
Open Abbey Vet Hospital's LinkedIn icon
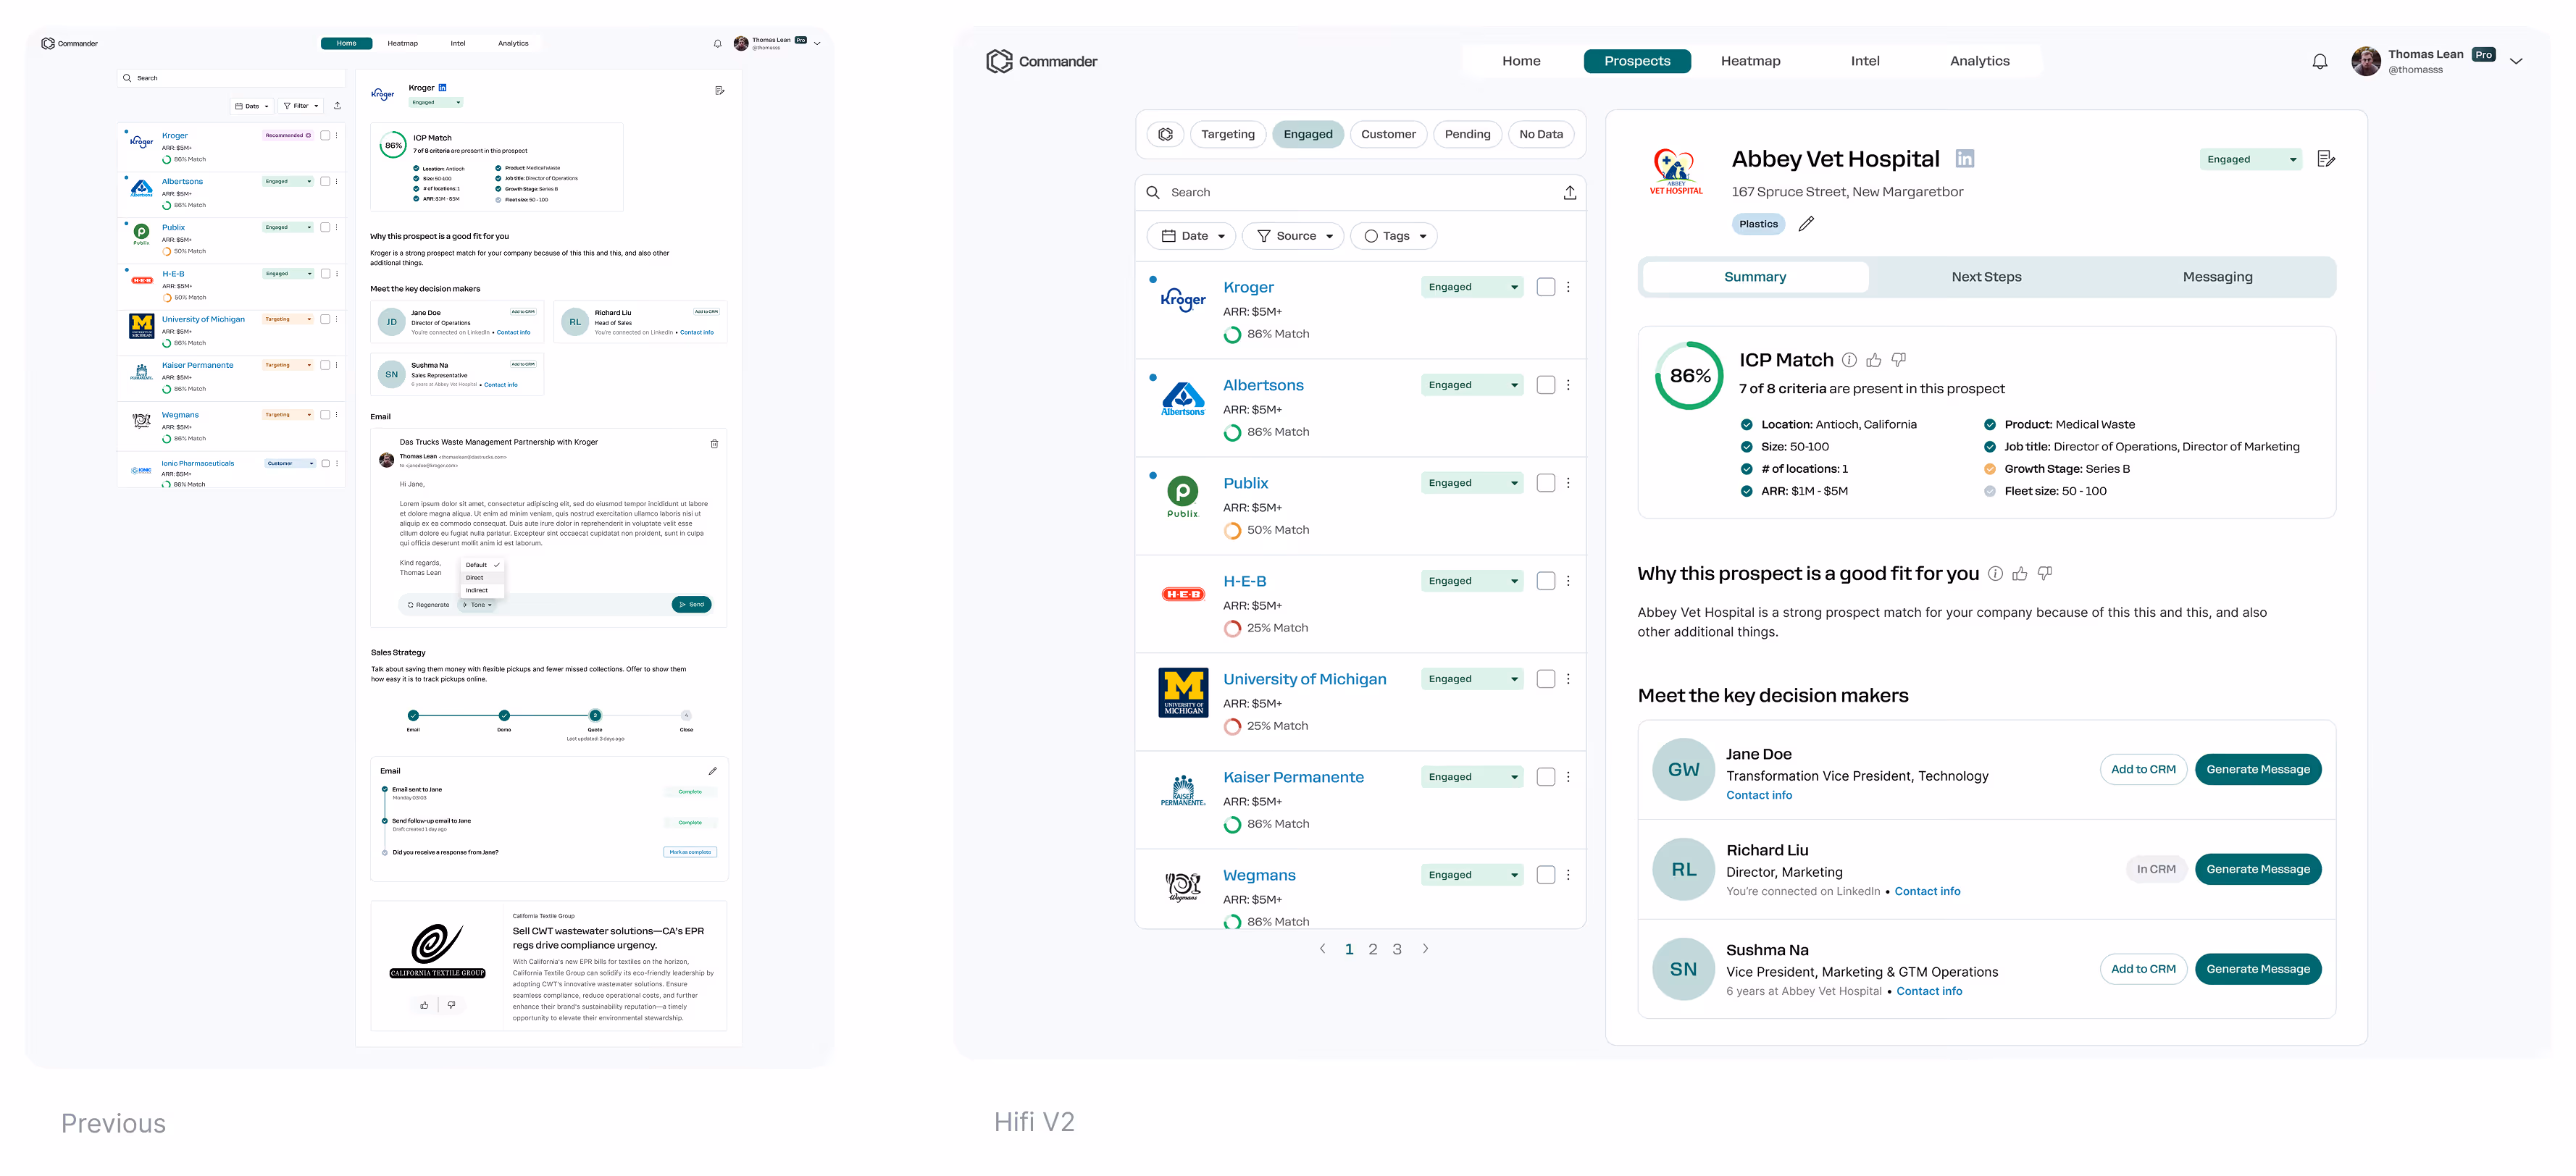[1964, 159]
